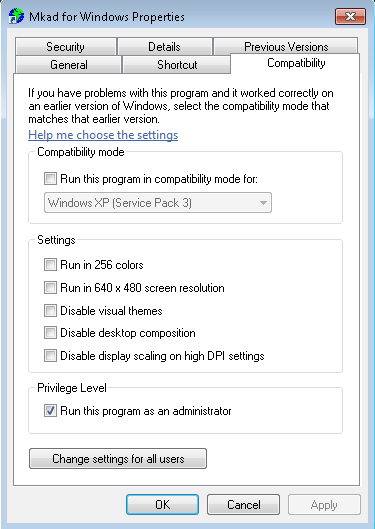Viewport: 375px width, 529px height.
Task: Click Change settings for all users button
Action: 118,459
